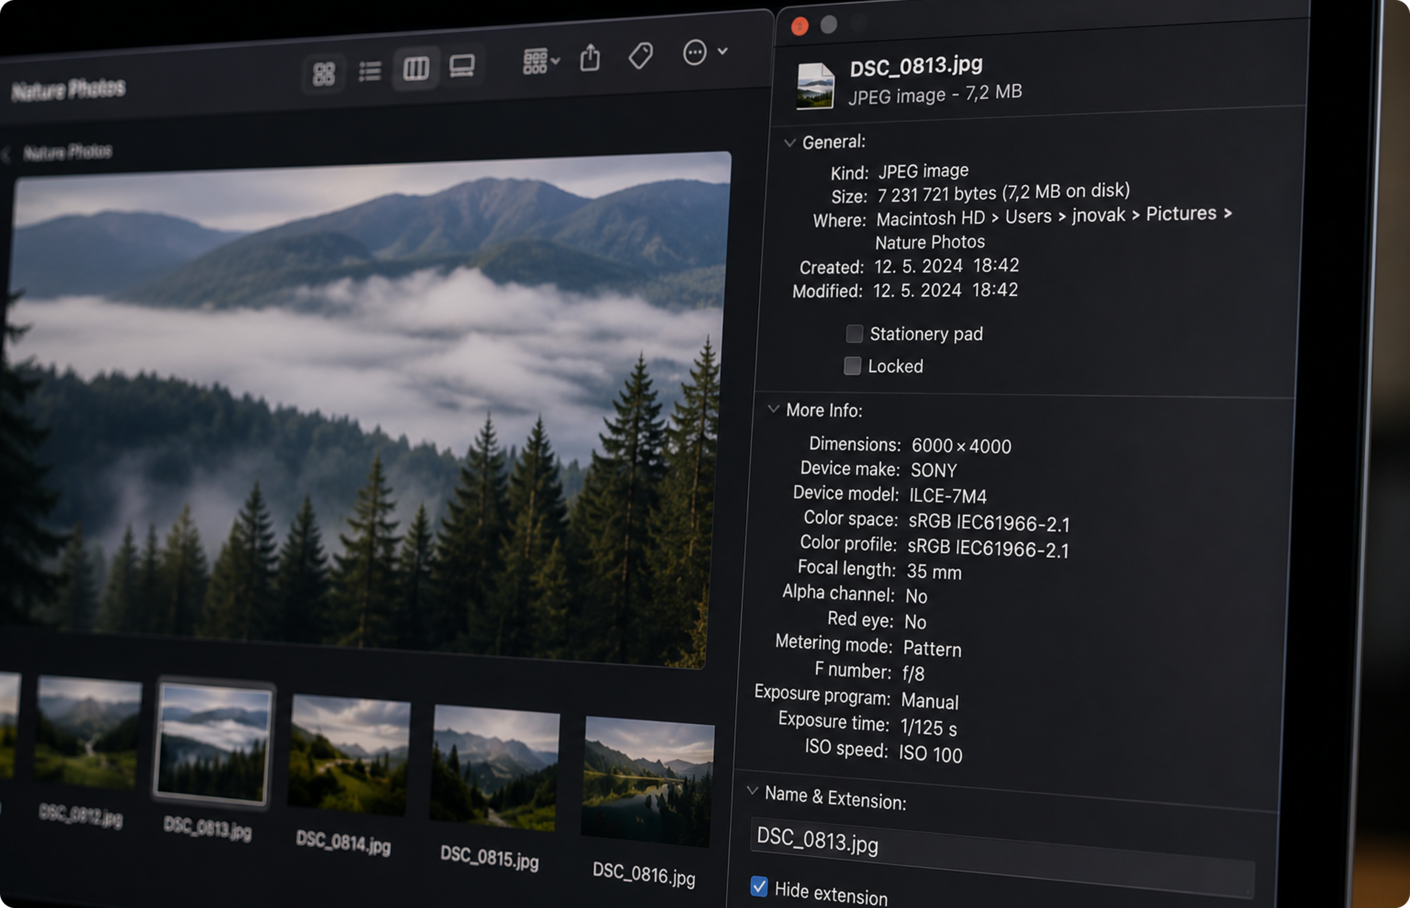
Task: Open the tag editor icon
Action: tap(641, 55)
